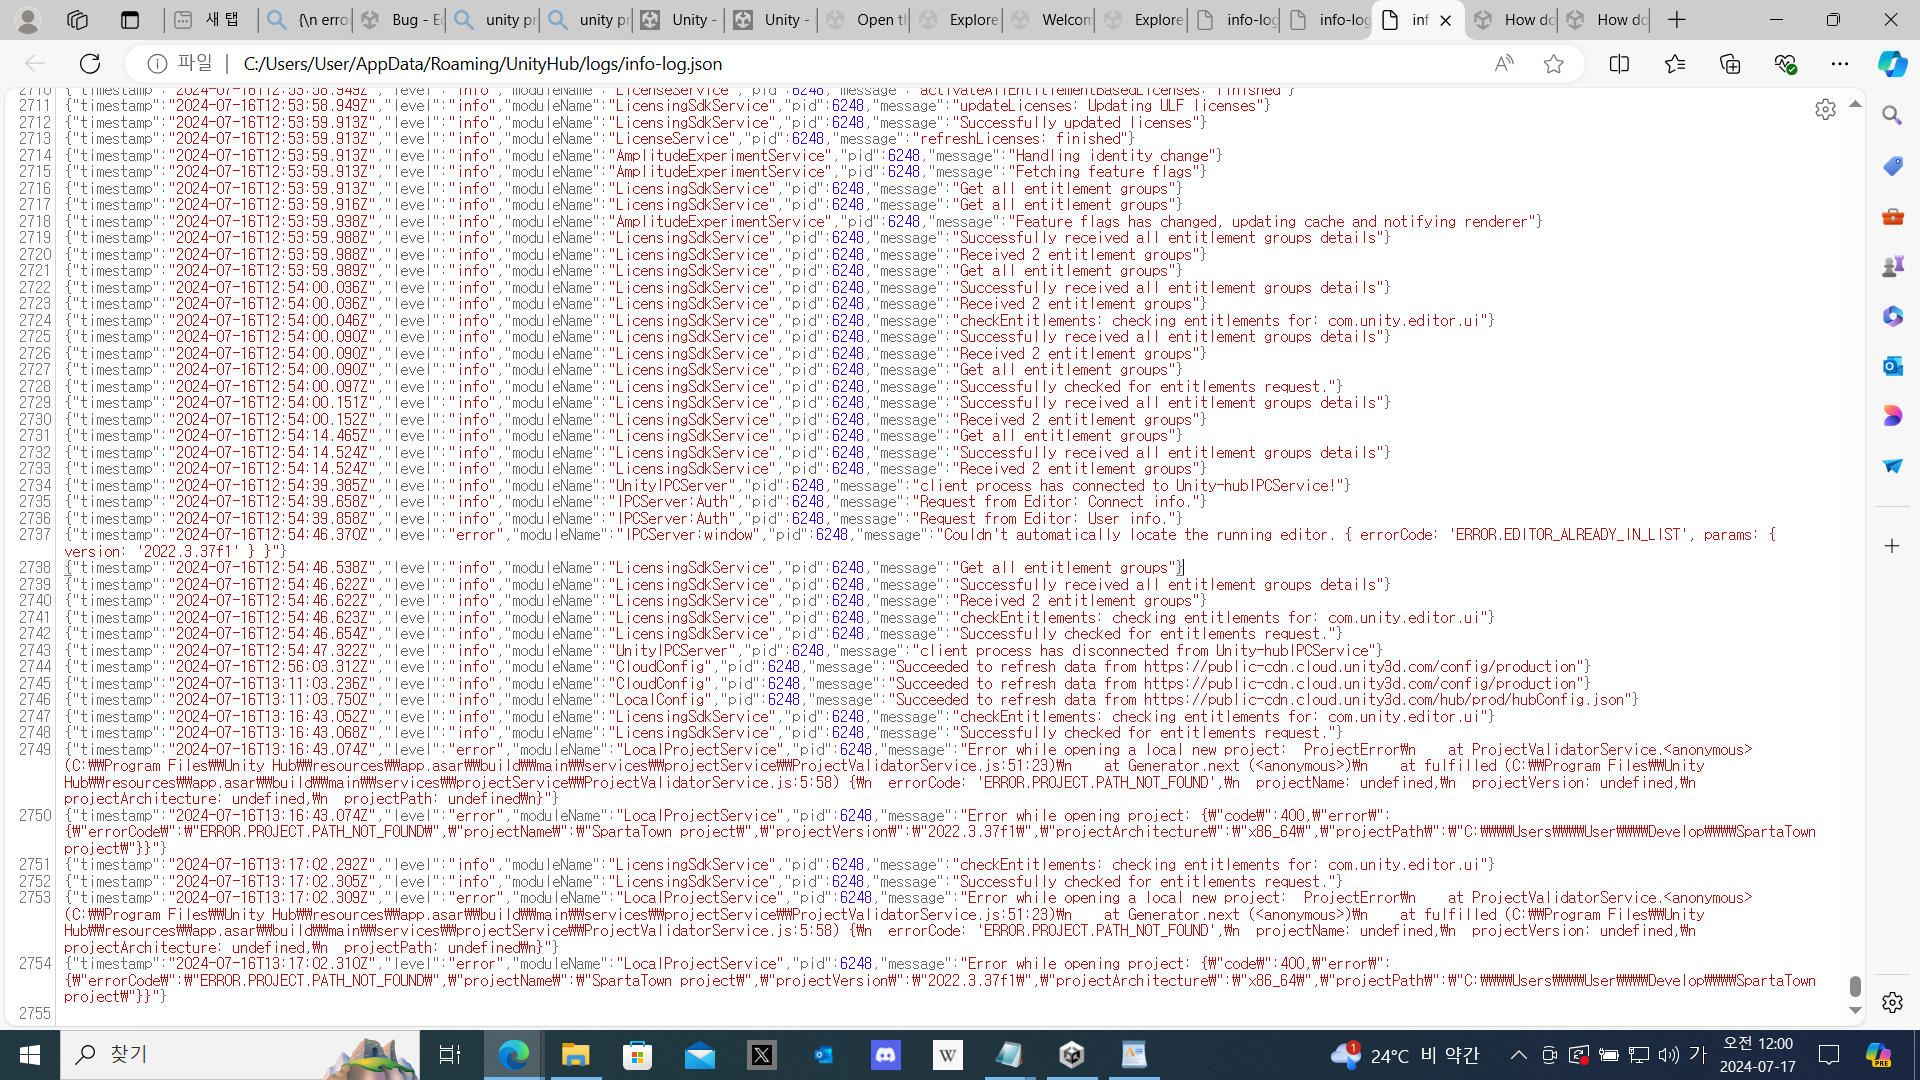Open sidebar Games
The width and height of the screenshot is (1920, 1080).
click(x=1892, y=266)
